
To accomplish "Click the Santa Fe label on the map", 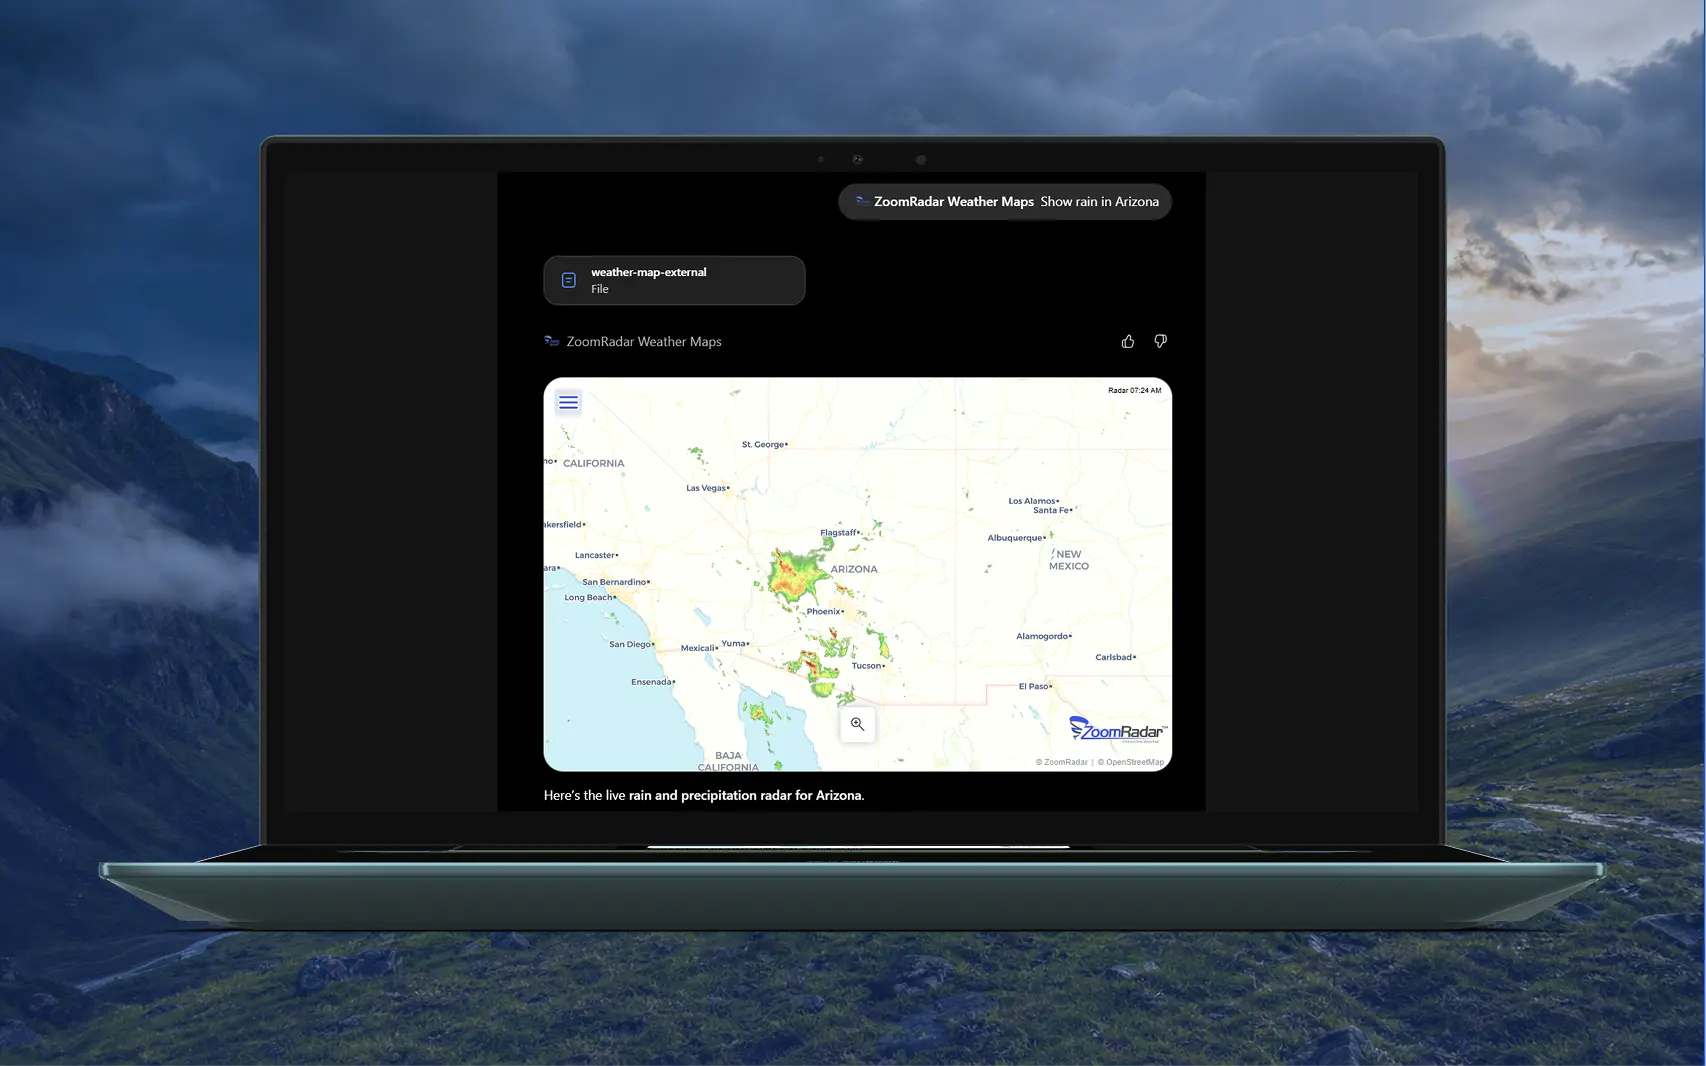I will coord(1051,510).
